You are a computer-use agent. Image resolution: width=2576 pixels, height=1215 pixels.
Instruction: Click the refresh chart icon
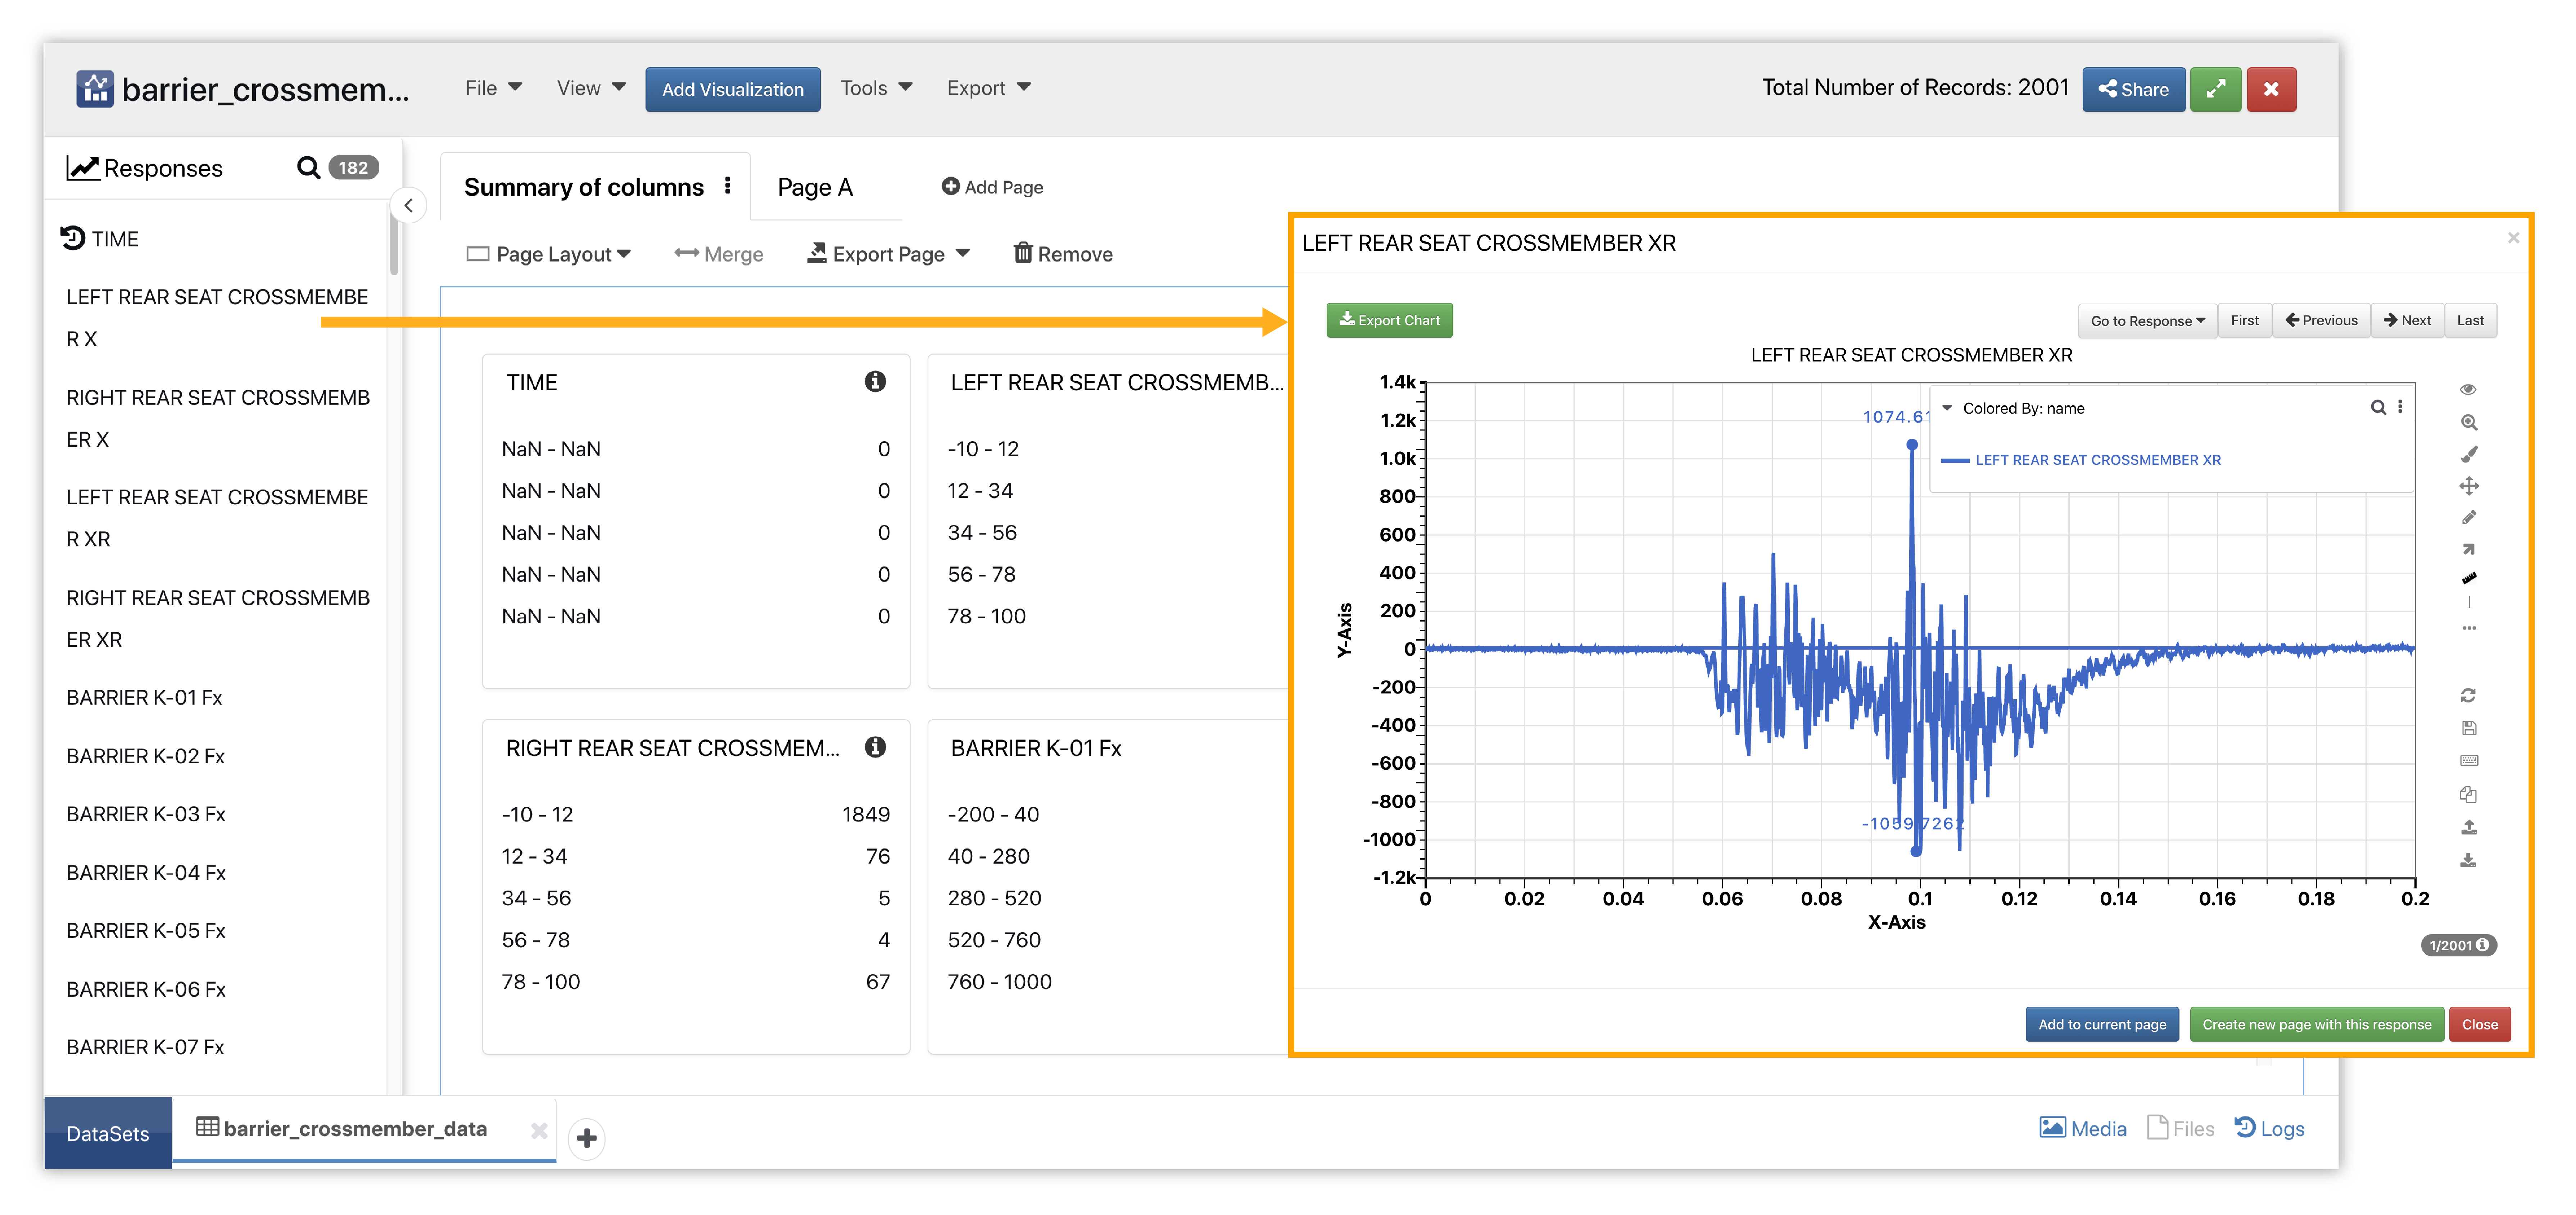[2468, 695]
